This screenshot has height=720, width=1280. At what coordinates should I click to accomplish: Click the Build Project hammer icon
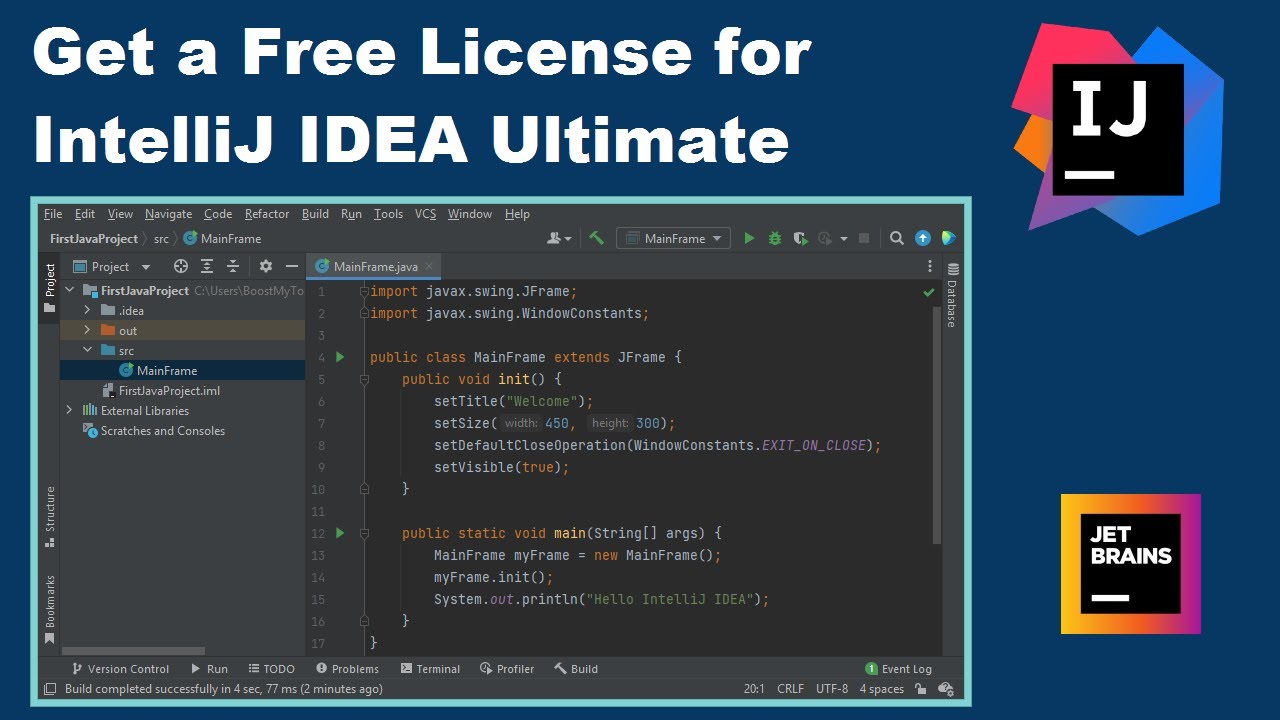pos(596,238)
